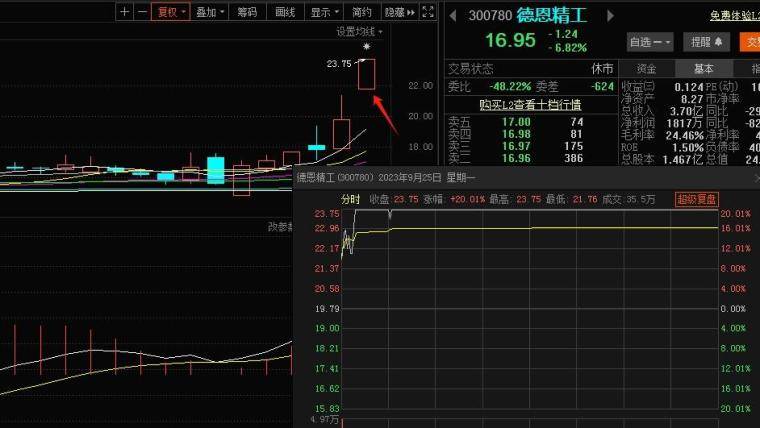The height and width of the screenshot is (428, 760).
Task: Click 卖二 price 16.96
Action: 516,159
